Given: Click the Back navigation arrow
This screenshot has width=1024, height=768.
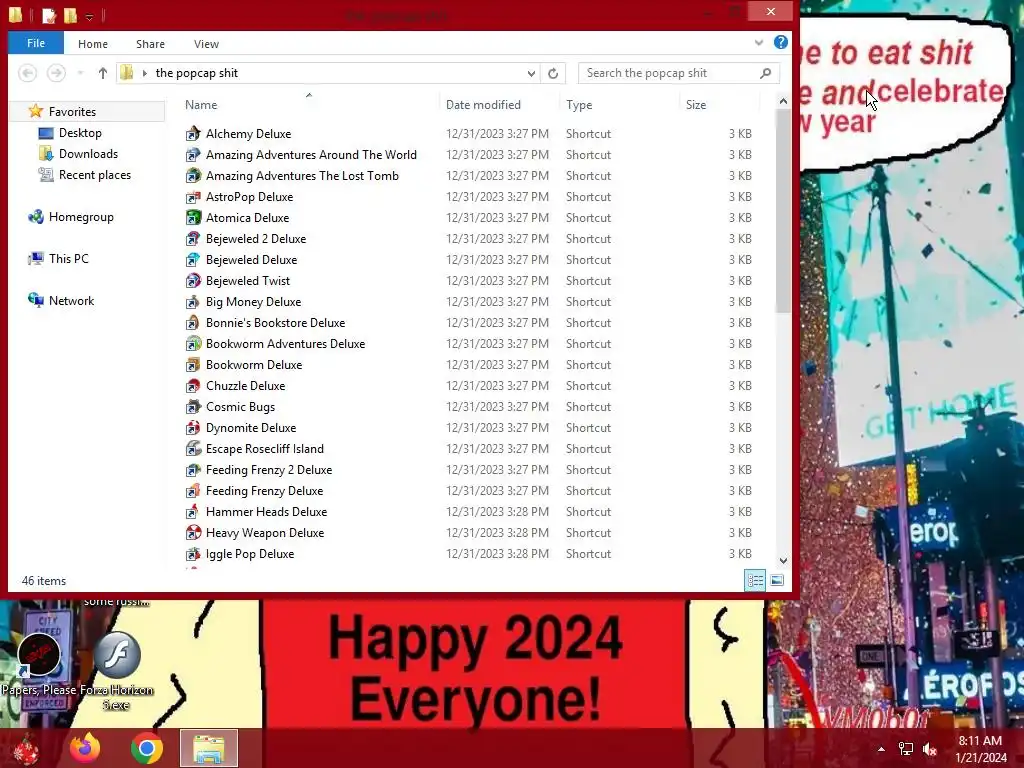Looking at the screenshot, I should [x=27, y=73].
